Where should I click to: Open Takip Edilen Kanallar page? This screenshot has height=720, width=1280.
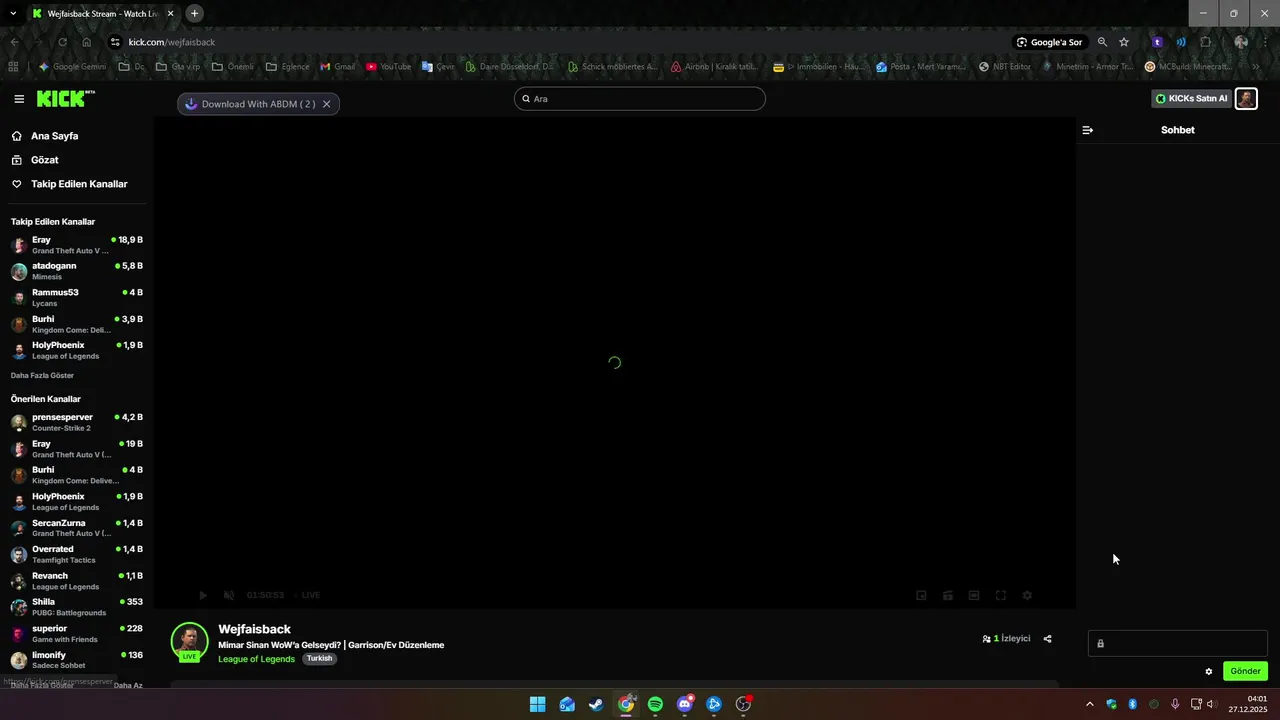click(x=79, y=184)
